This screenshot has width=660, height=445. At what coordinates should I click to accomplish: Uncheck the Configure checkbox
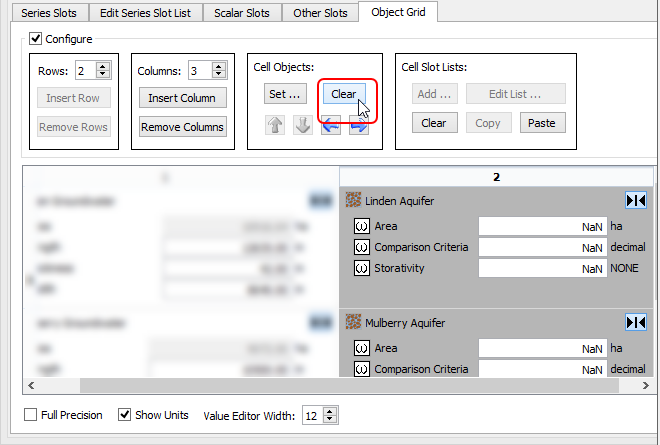[x=36, y=39]
